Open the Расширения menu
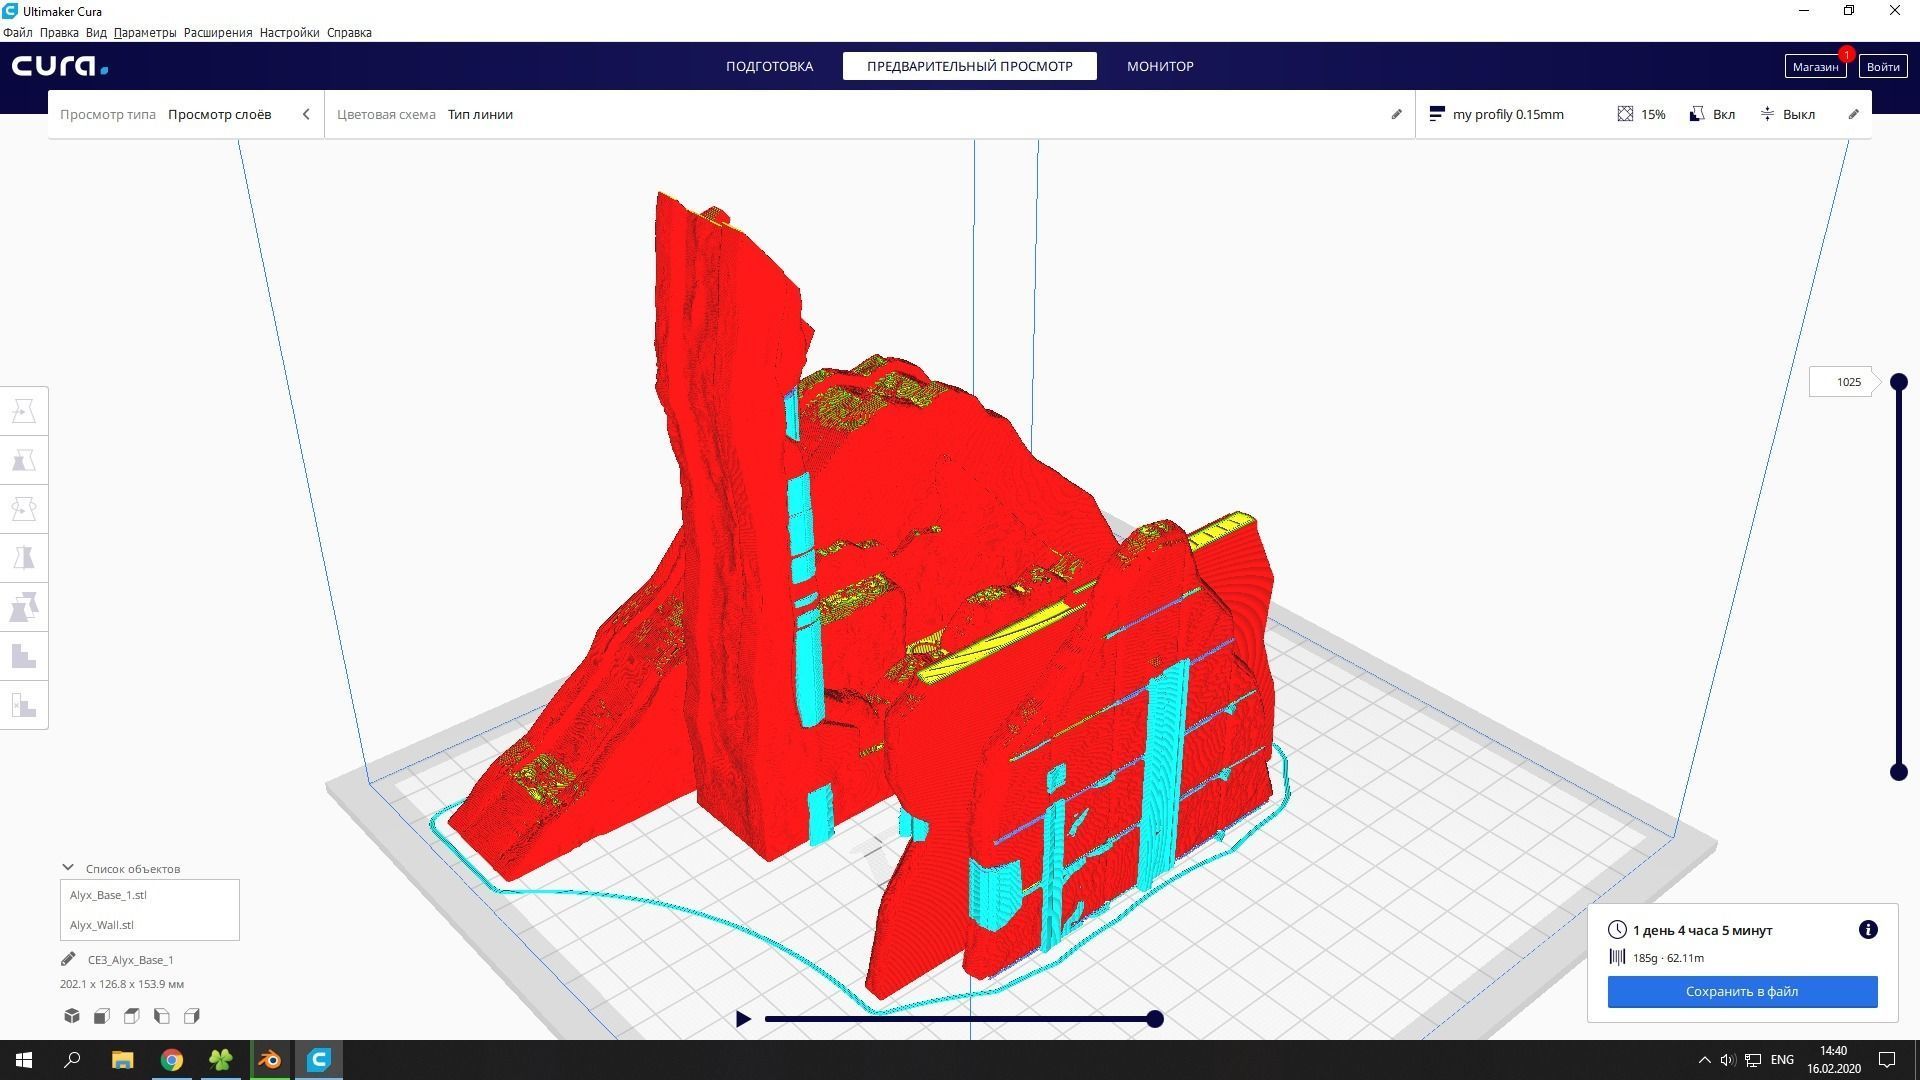The height and width of the screenshot is (1080, 1920). [217, 32]
